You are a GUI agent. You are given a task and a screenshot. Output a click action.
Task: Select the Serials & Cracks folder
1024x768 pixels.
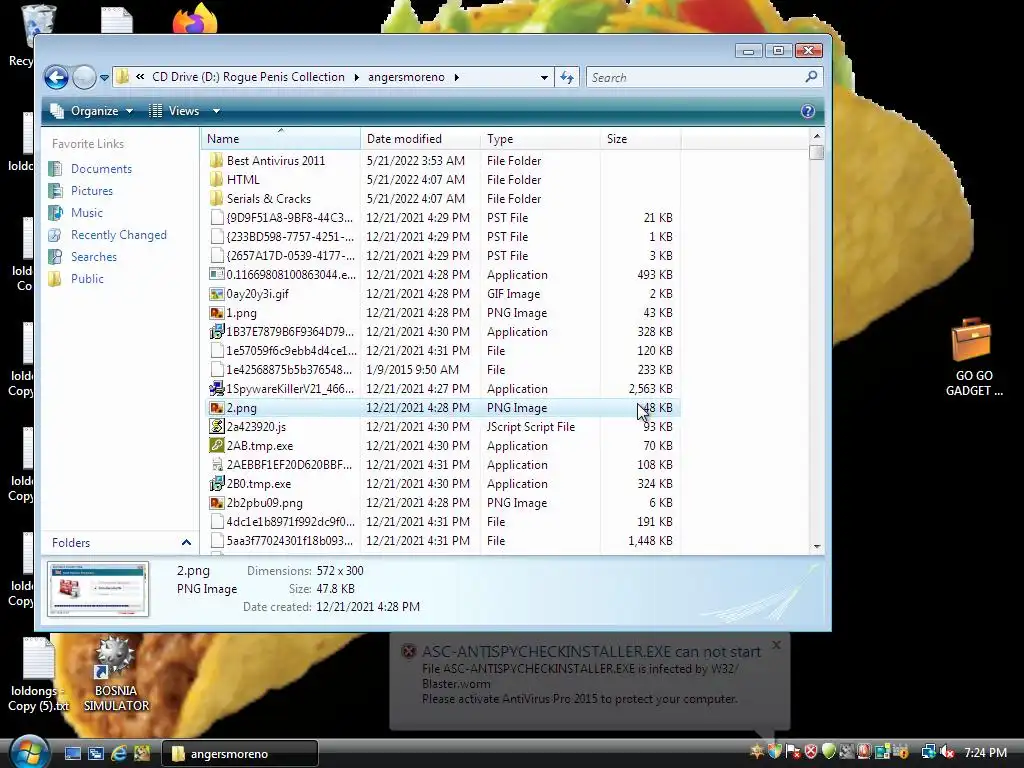pos(268,199)
